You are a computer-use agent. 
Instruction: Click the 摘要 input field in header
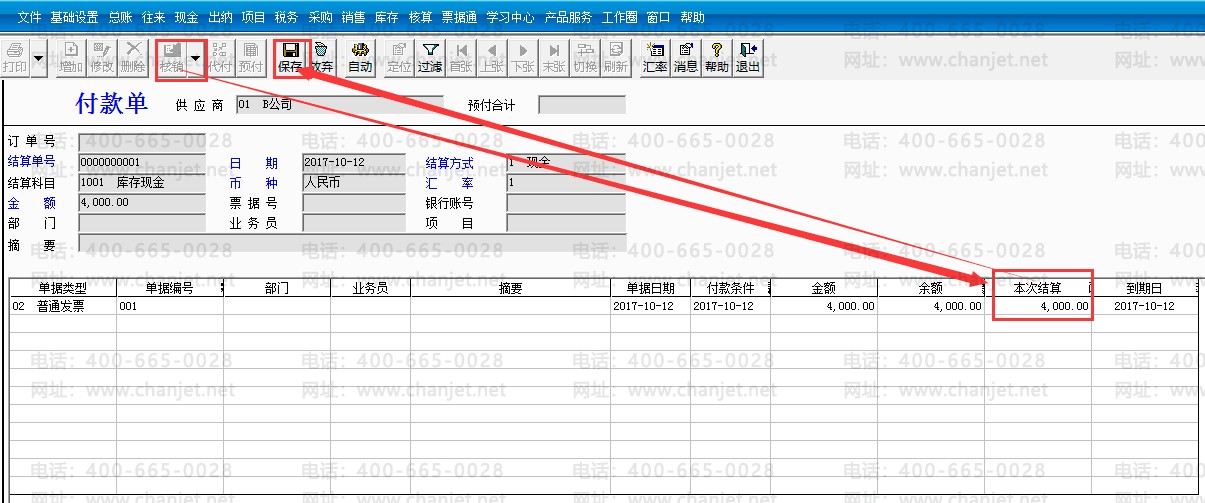click(352, 243)
